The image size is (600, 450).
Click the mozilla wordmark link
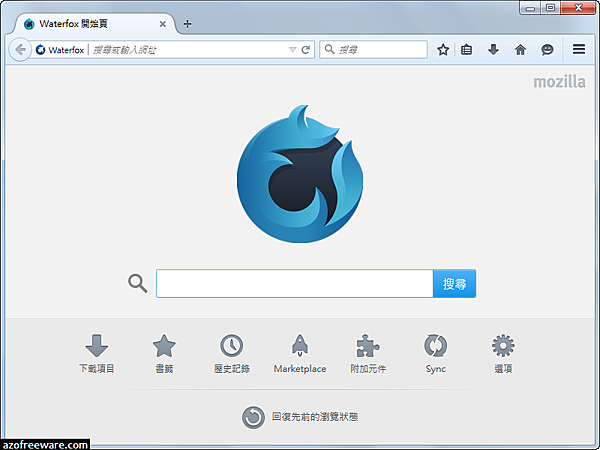559,82
